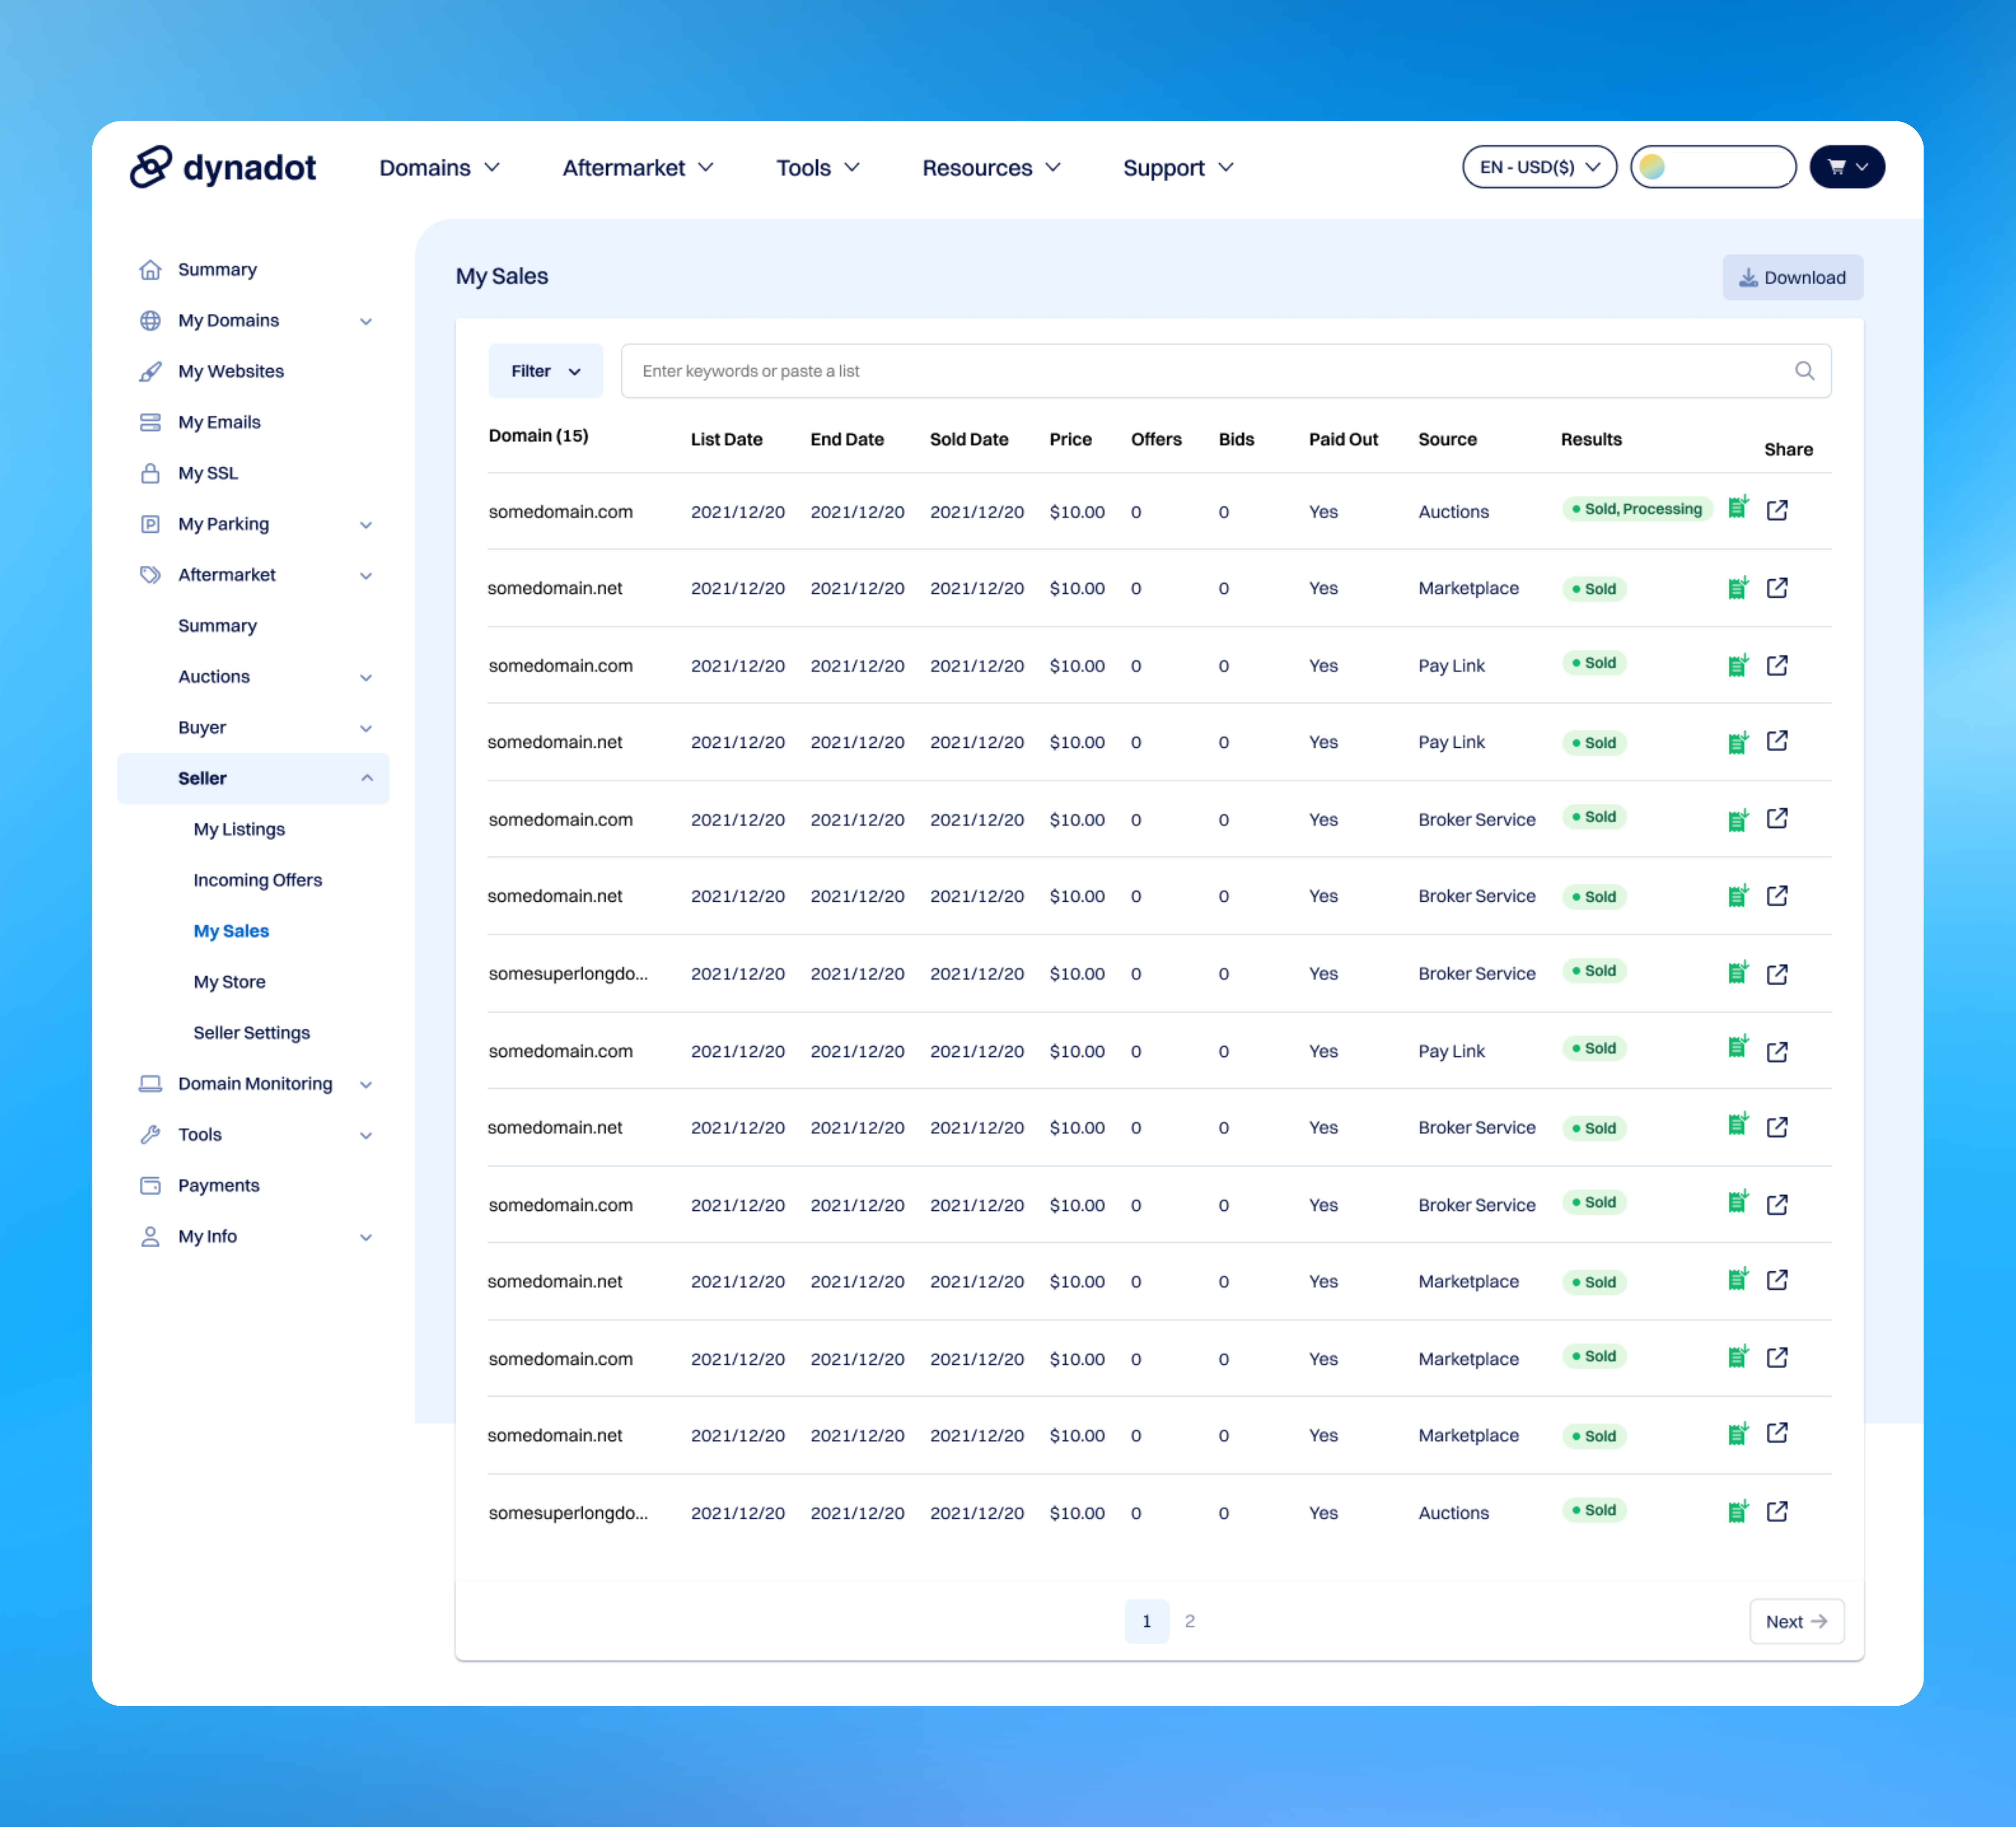2016x1827 pixels.
Task: Click the download arrow icon
Action: point(1748,278)
